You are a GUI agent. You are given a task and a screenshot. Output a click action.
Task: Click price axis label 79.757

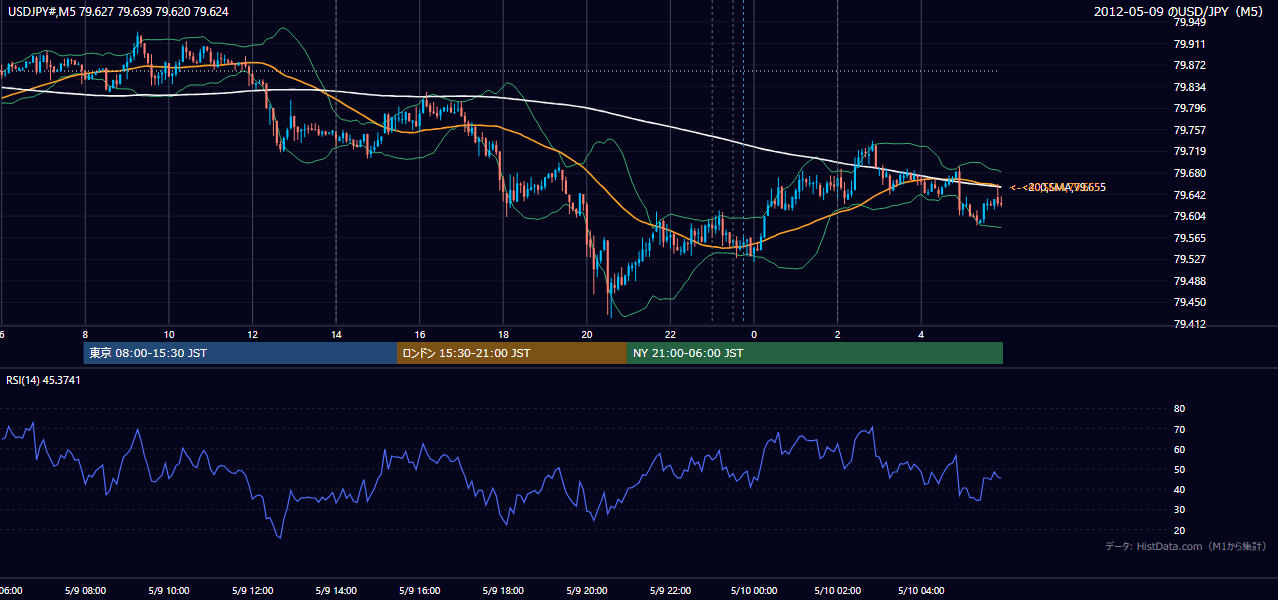(1189, 130)
